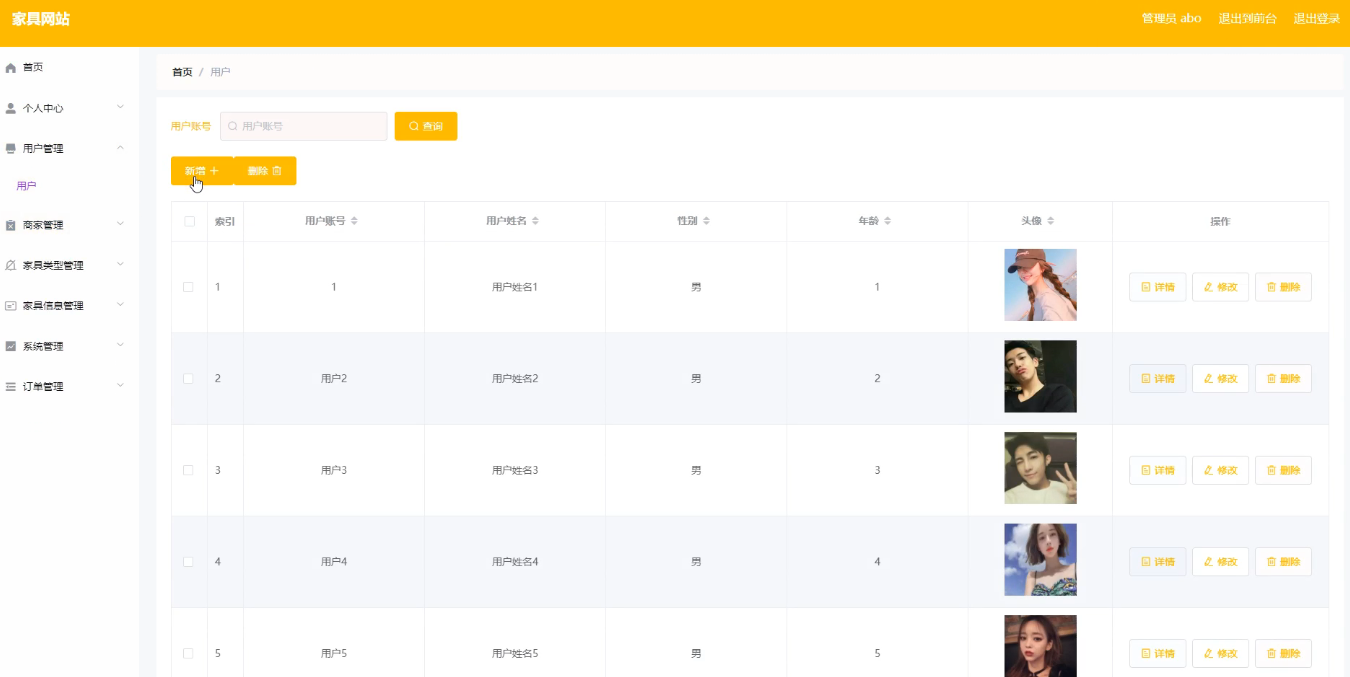The image size is (1350, 677).
Task: Click 退出登录 in the top bar
Action: [x=1316, y=19]
